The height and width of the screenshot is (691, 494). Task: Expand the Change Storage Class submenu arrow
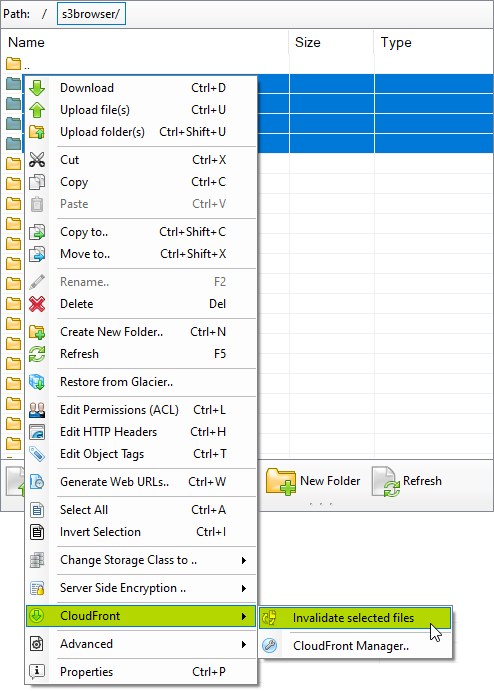tap(244, 560)
